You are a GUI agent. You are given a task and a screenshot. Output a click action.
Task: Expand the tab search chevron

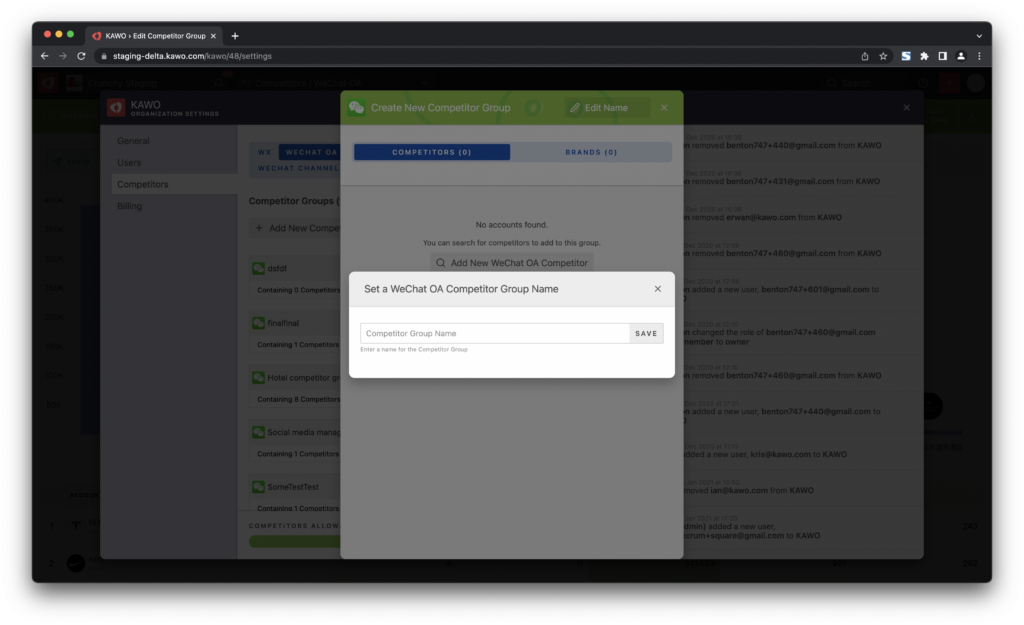click(x=979, y=36)
